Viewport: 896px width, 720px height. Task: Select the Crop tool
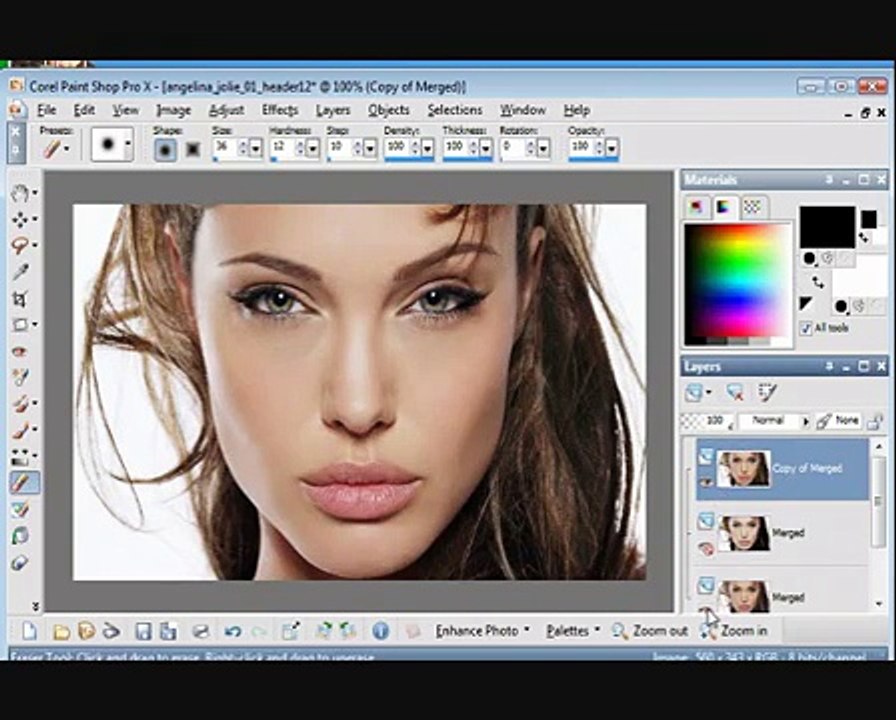[x=21, y=298]
